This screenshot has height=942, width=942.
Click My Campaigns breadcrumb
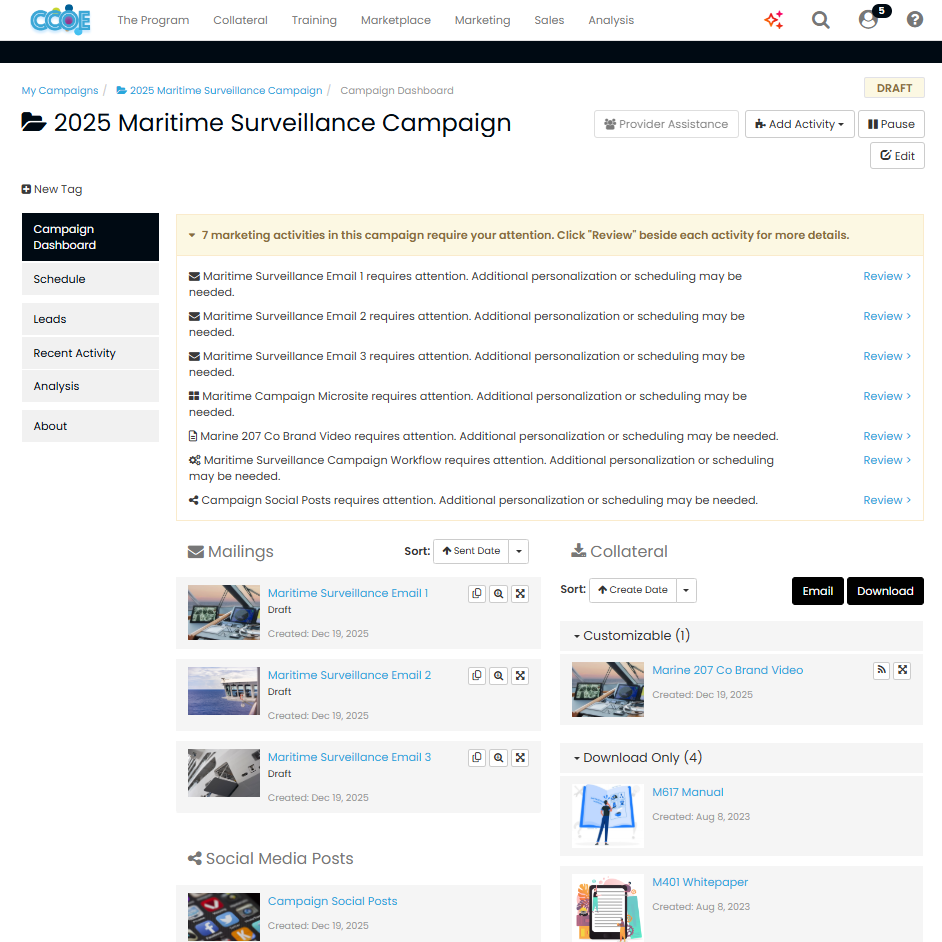pyautogui.click(x=59, y=91)
